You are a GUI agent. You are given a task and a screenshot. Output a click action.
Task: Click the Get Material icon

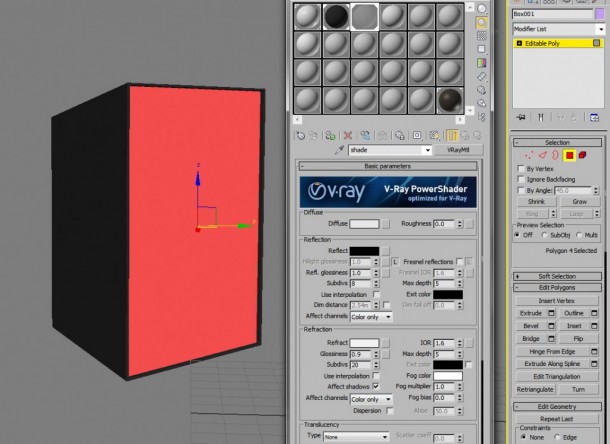(301, 135)
